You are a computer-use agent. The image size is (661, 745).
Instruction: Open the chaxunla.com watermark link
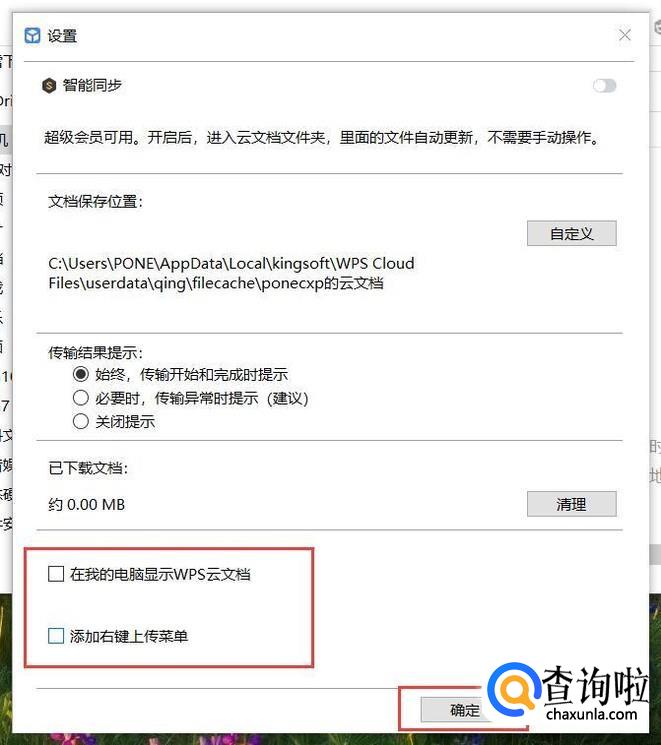pos(592,714)
